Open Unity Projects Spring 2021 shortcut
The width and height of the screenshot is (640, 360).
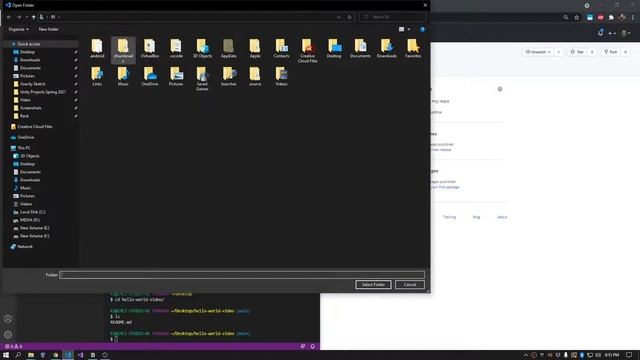pyautogui.click(x=42, y=92)
